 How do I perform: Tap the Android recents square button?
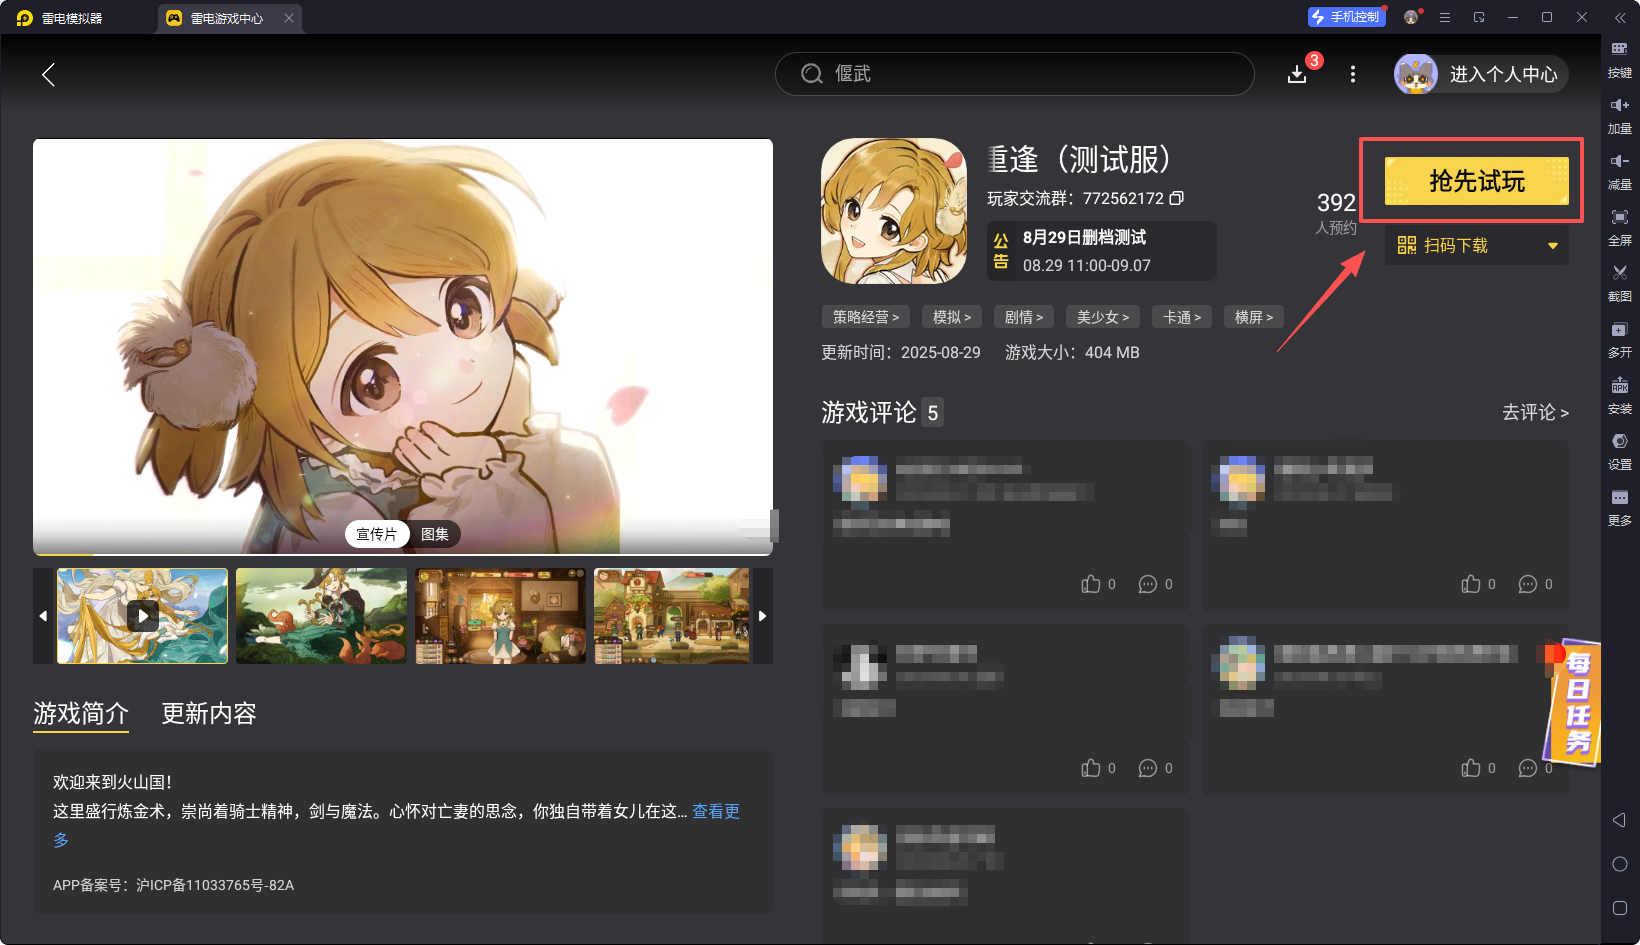point(1620,908)
